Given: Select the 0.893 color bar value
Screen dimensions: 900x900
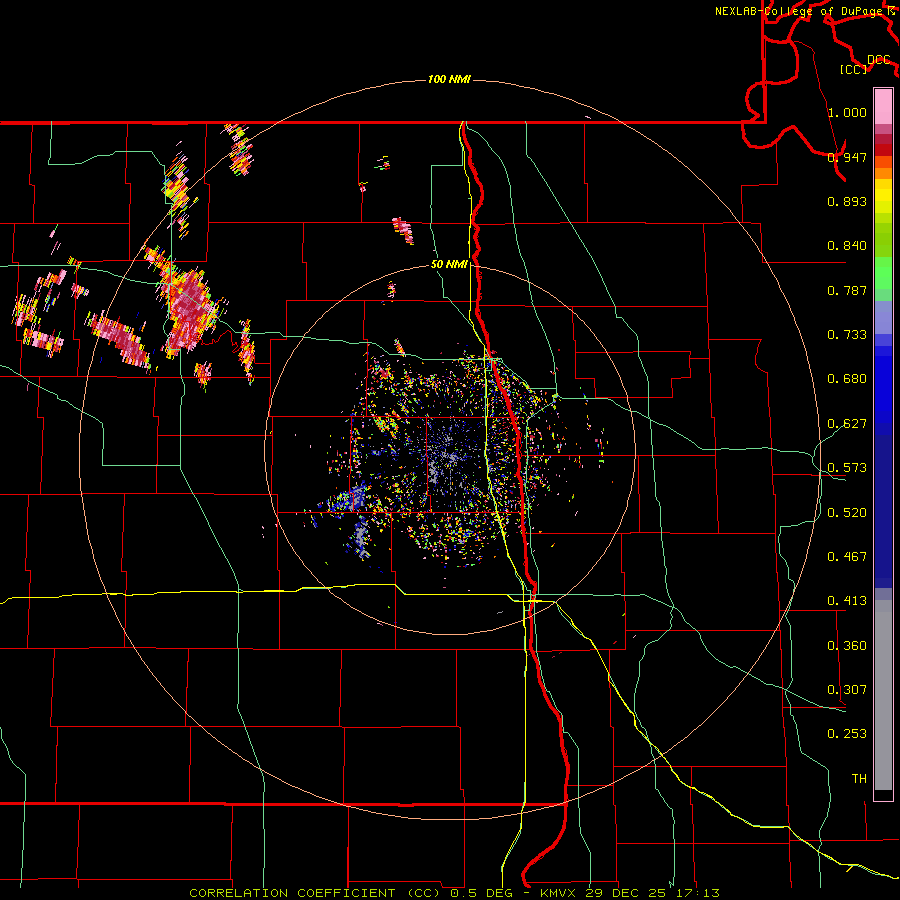Looking at the screenshot, I should point(847,201).
